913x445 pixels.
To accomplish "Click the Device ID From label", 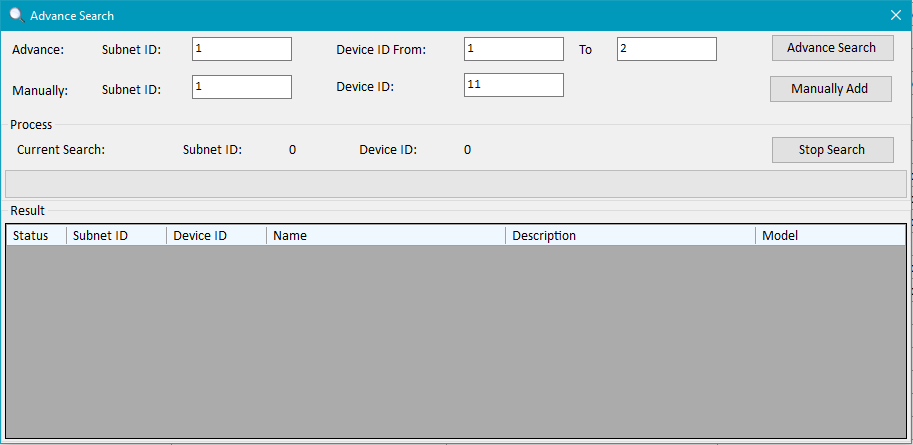I will click(x=381, y=50).
